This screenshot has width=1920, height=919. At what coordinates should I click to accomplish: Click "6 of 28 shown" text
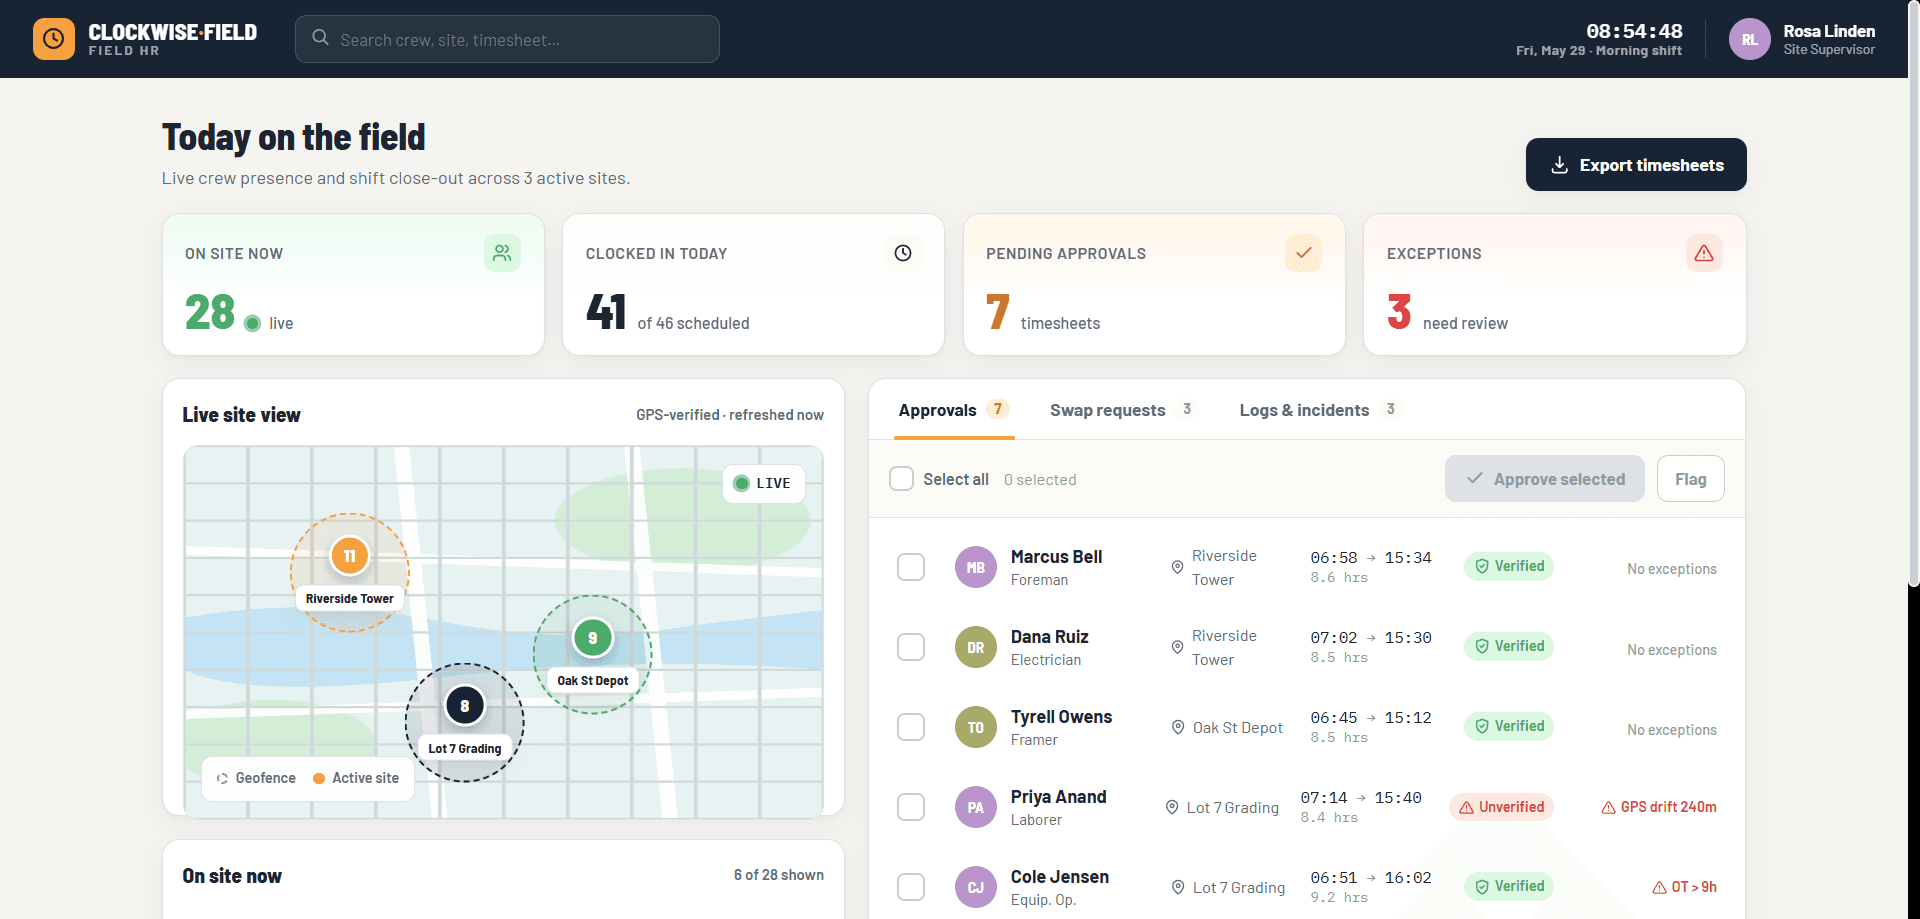pyautogui.click(x=779, y=875)
